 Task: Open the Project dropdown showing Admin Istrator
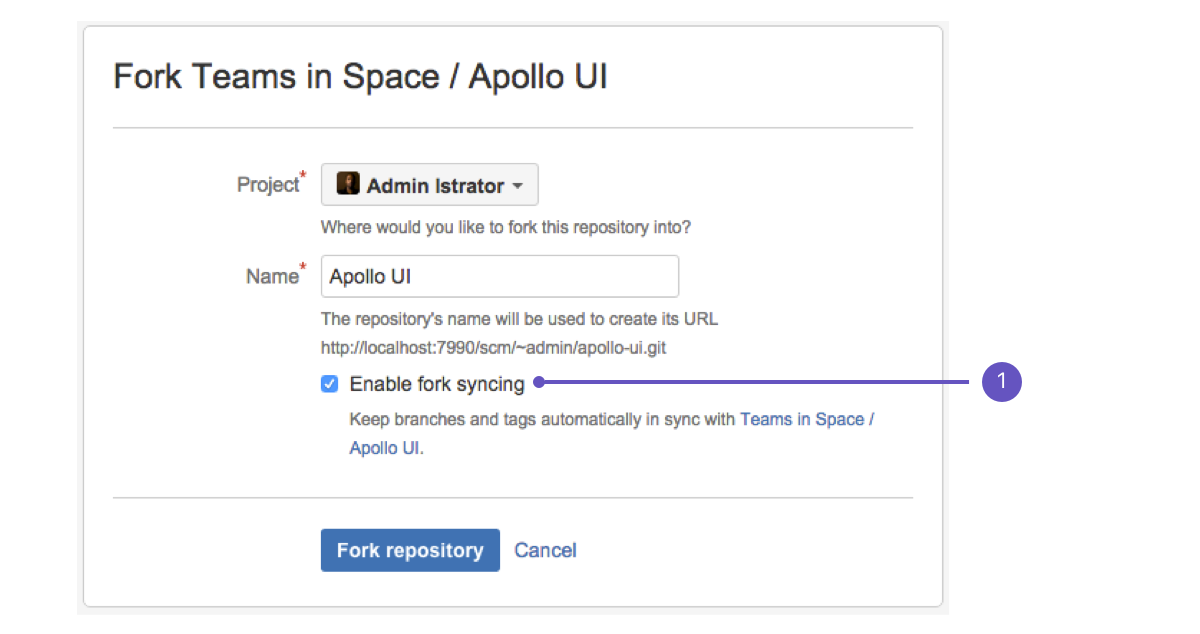click(x=429, y=185)
